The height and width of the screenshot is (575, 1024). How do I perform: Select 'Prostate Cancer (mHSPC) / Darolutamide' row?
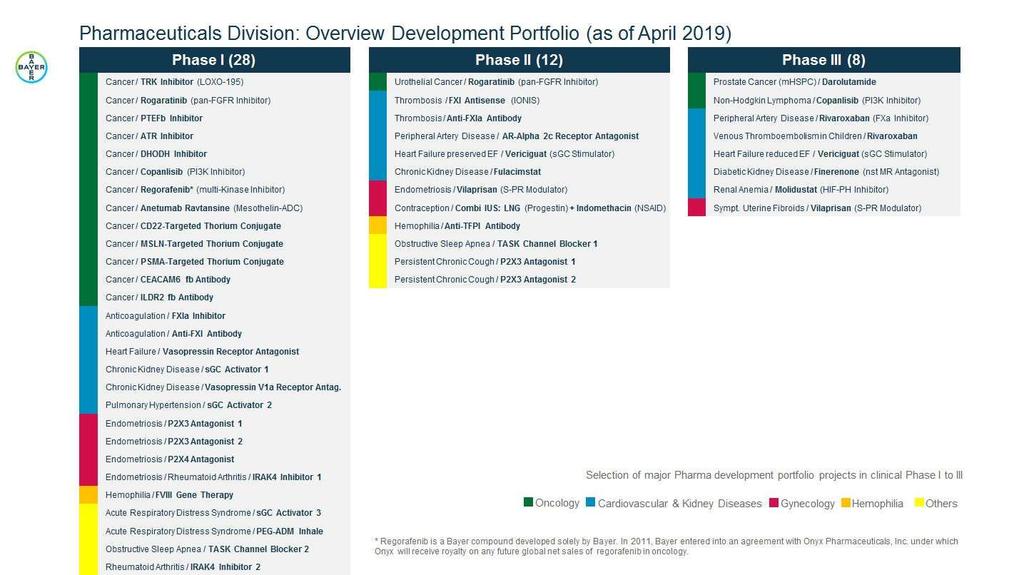pyautogui.click(x=824, y=82)
